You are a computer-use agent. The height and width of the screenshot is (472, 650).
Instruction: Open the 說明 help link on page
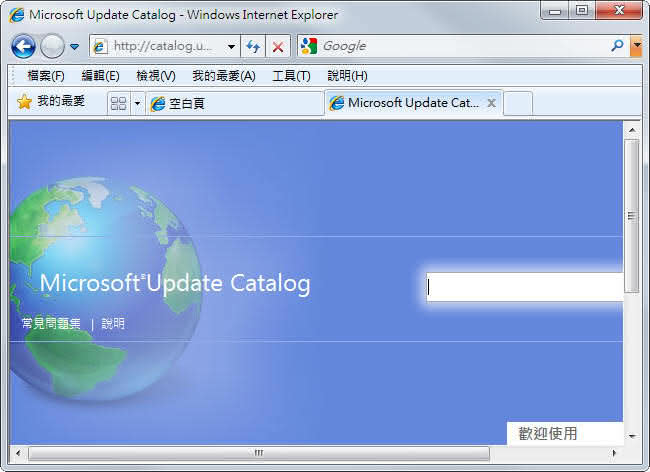coord(113,323)
